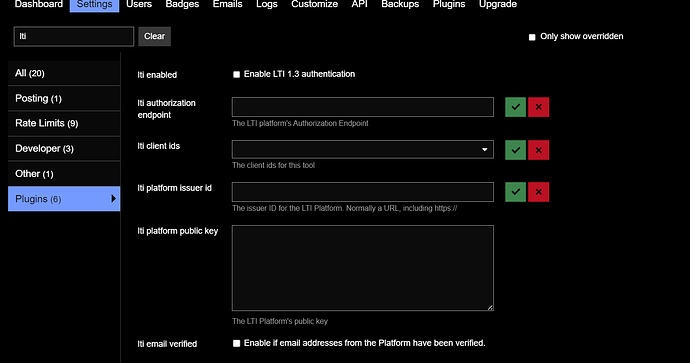Click the 'lti platform public key' label

(177, 231)
